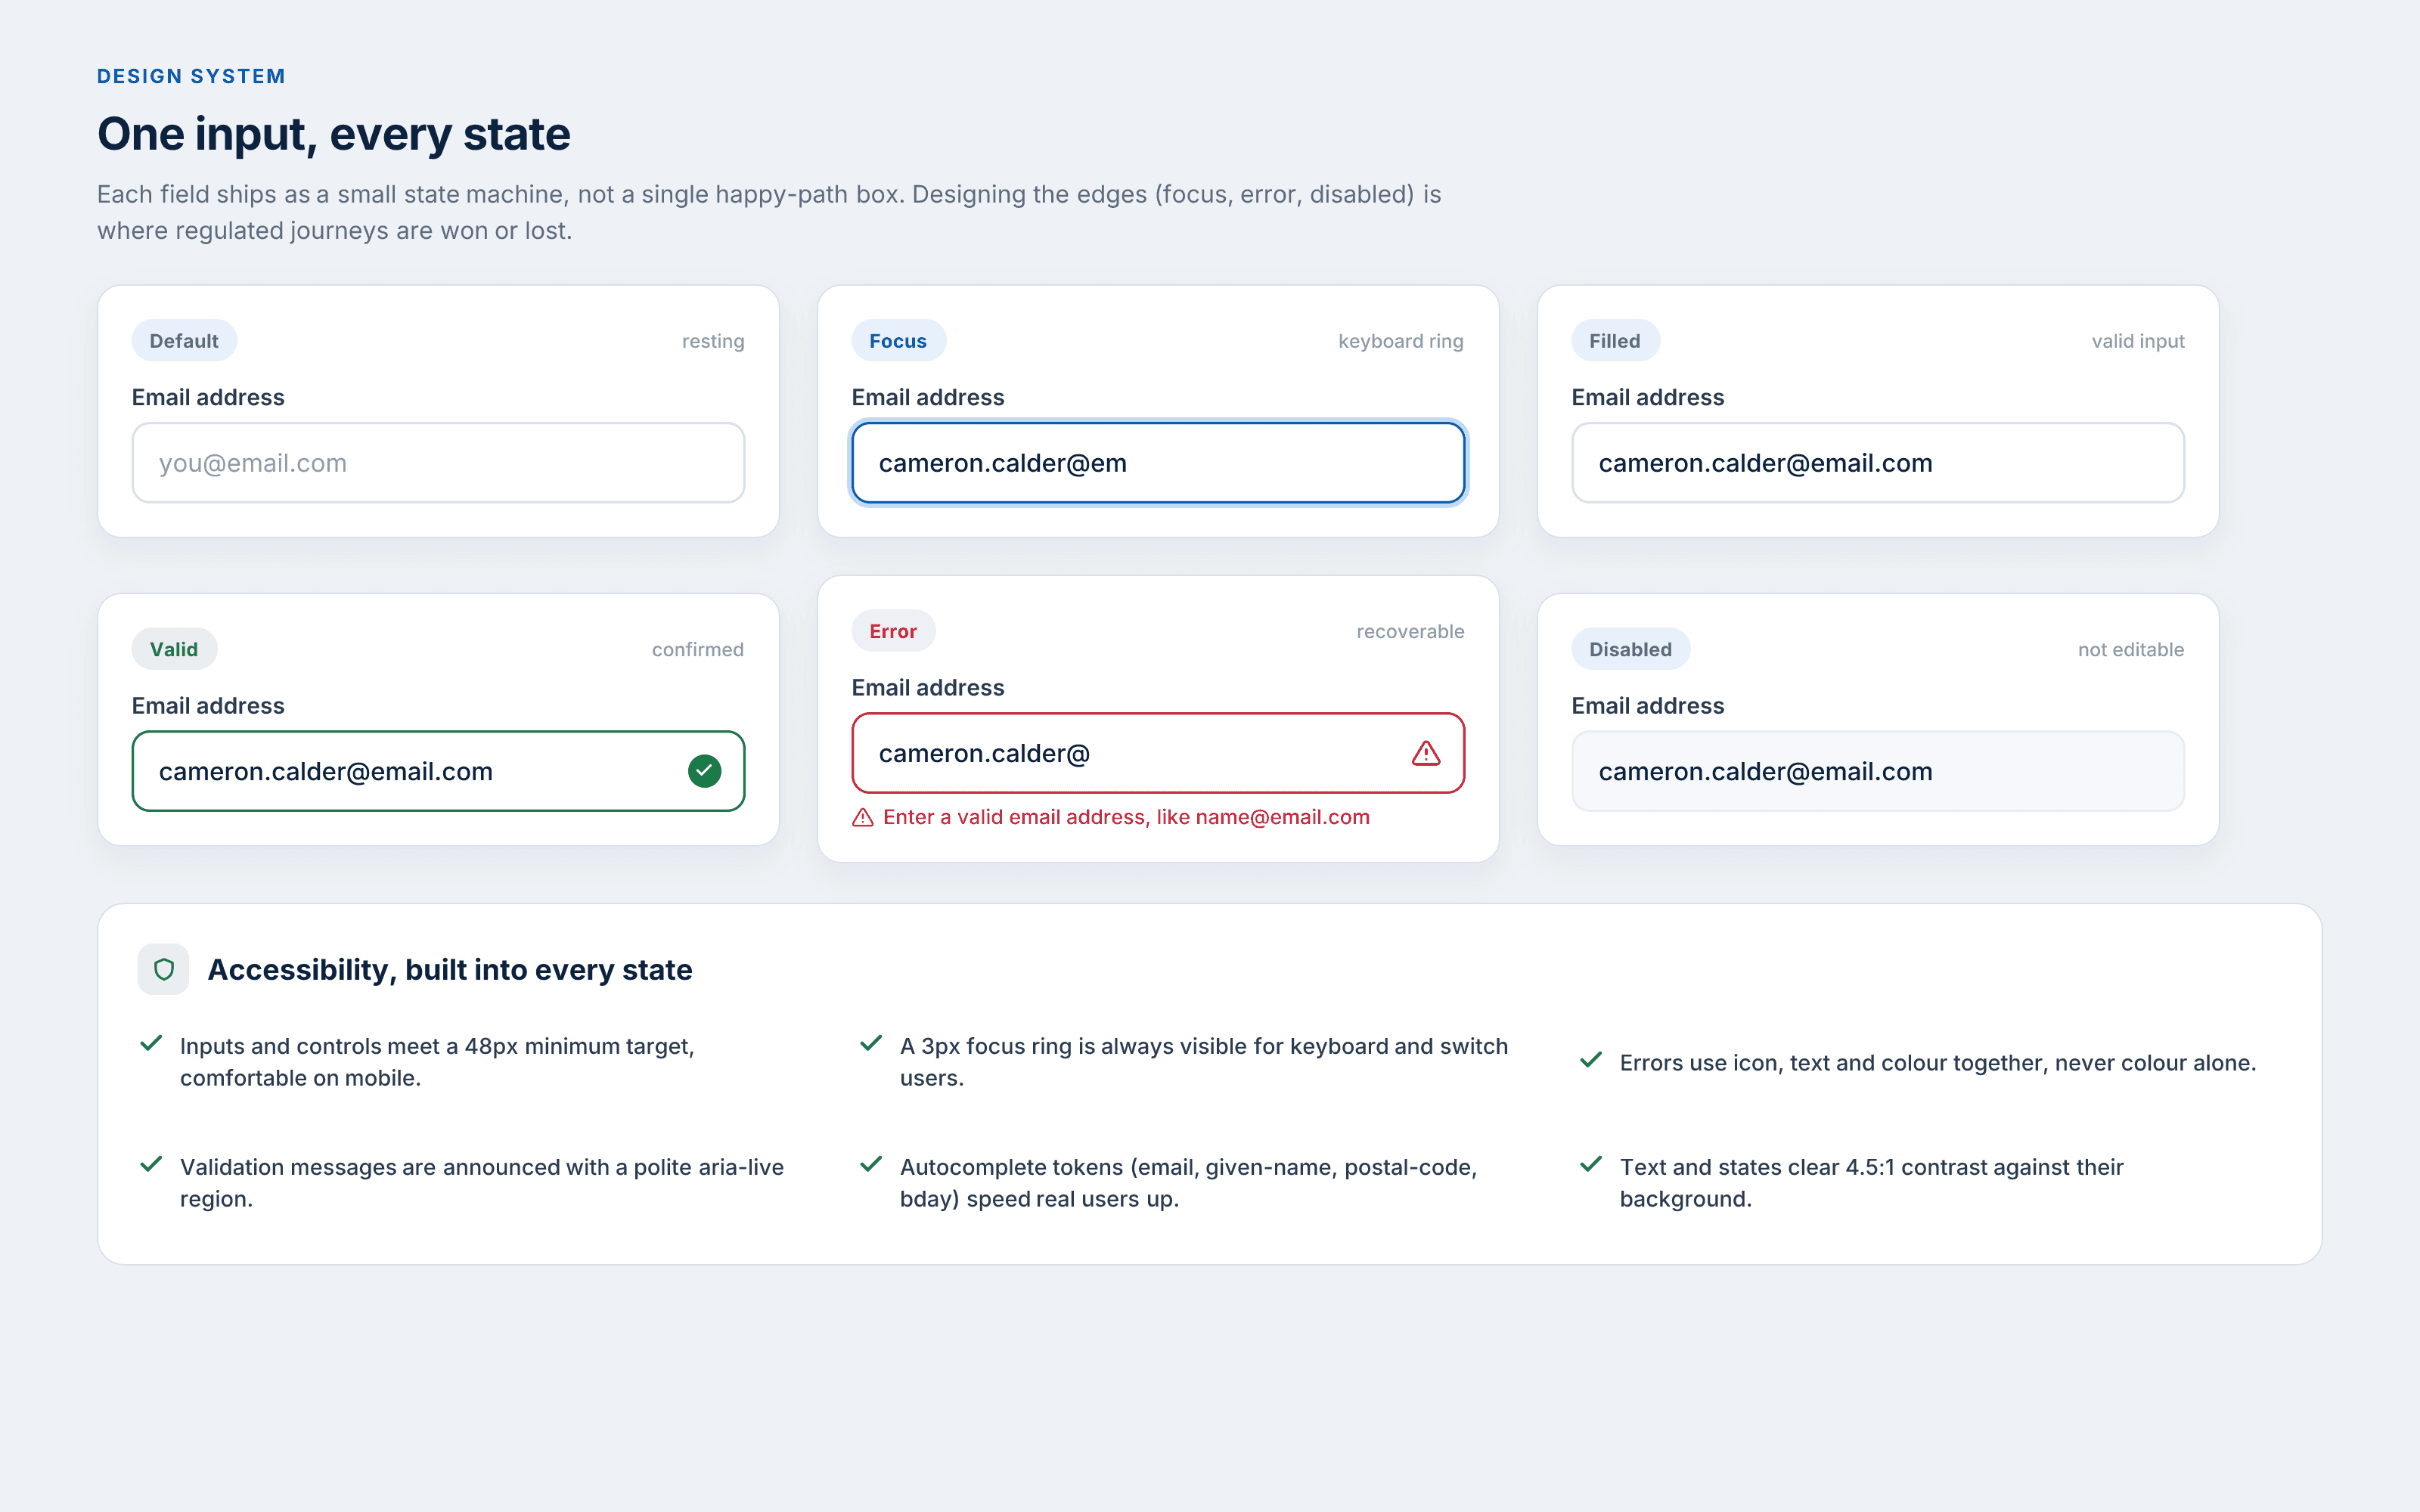
Task: Click the Email address label in Default card
Action: 208,397
